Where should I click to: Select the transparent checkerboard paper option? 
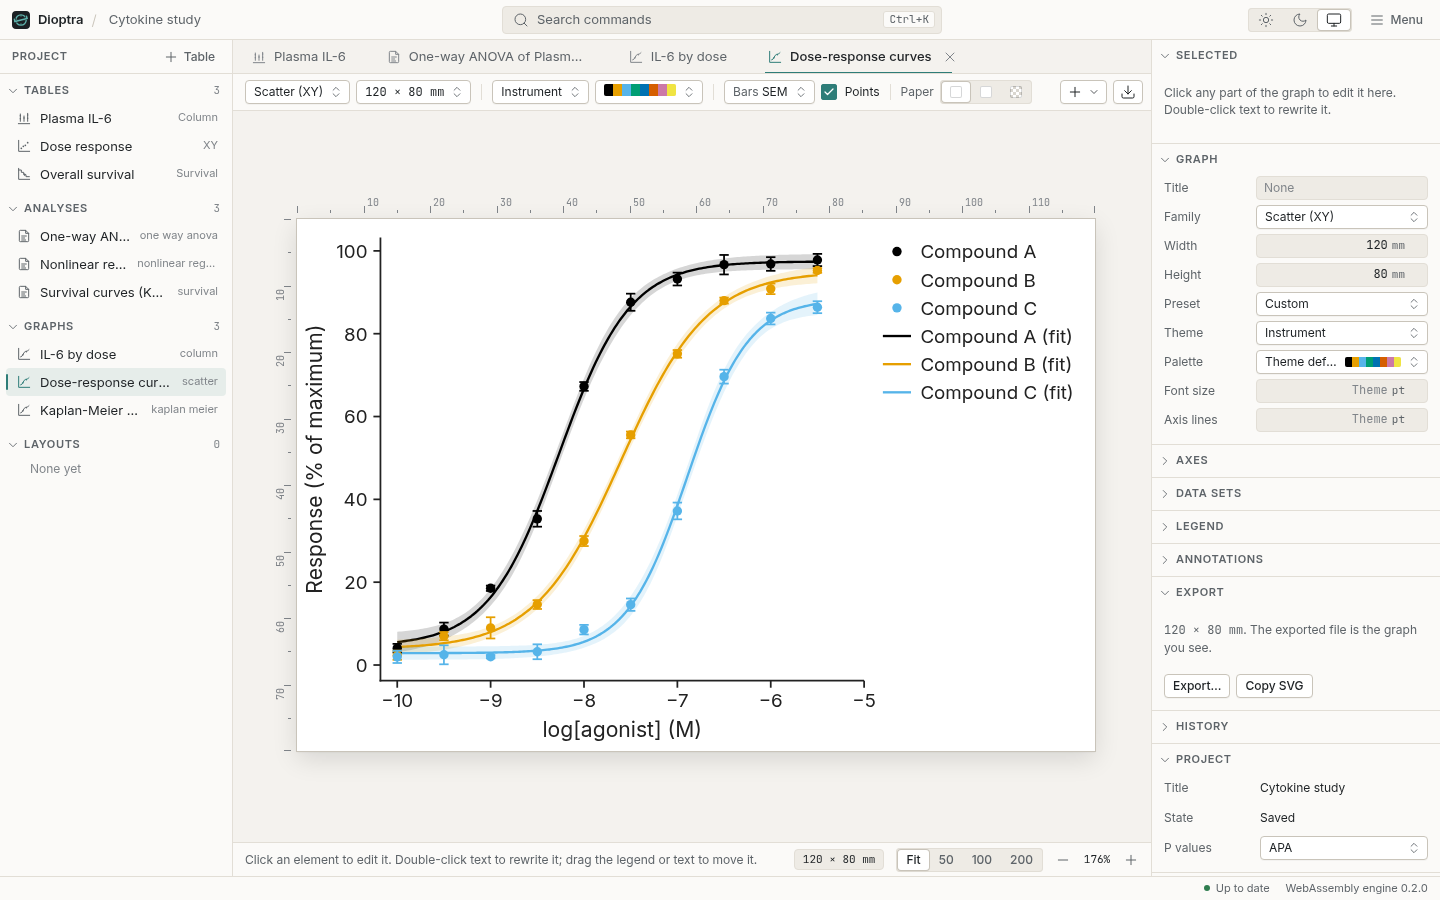(x=1016, y=92)
